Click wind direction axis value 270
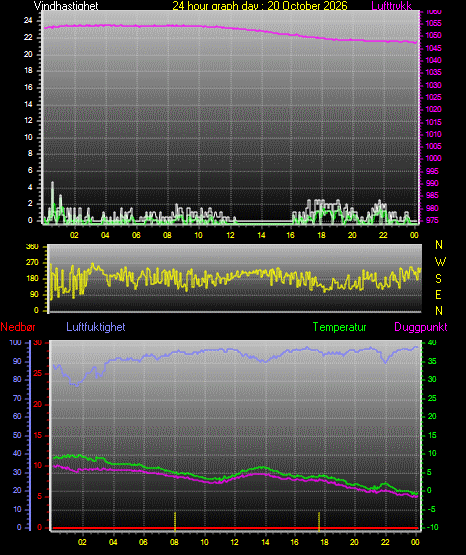466x555 pixels. click(32, 263)
